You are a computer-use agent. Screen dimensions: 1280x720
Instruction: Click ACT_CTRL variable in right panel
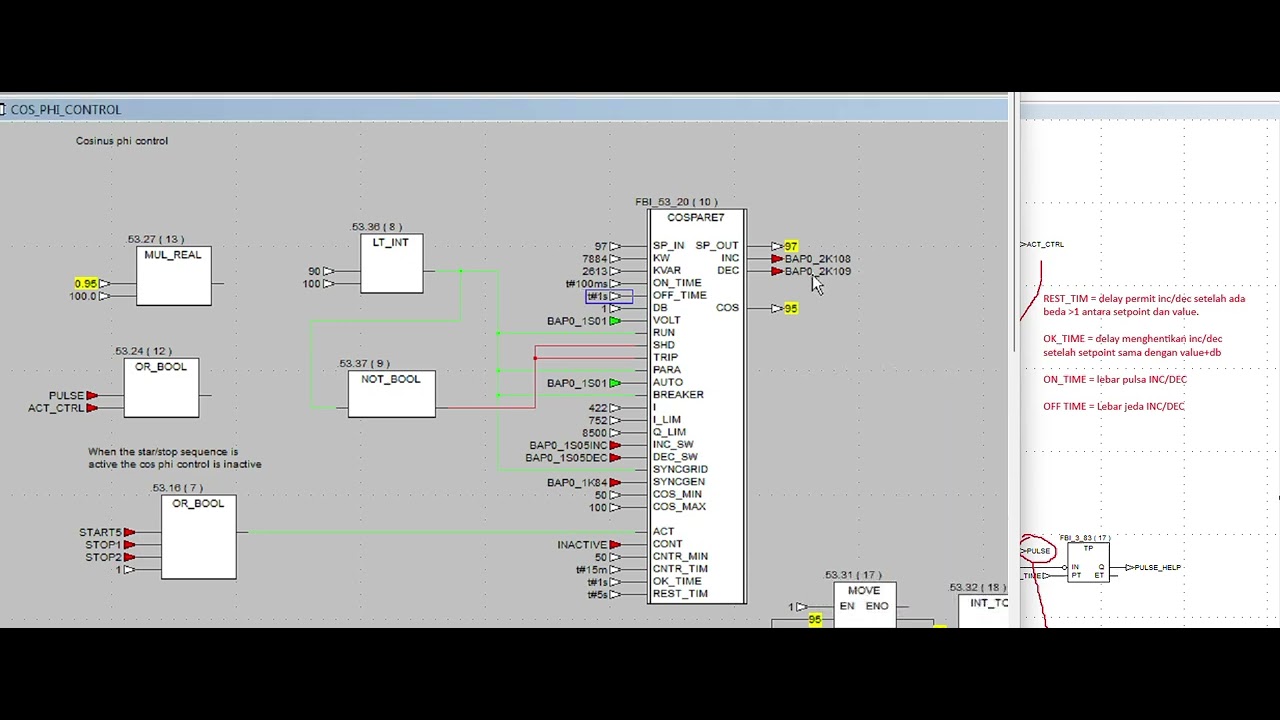point(1045,244)
